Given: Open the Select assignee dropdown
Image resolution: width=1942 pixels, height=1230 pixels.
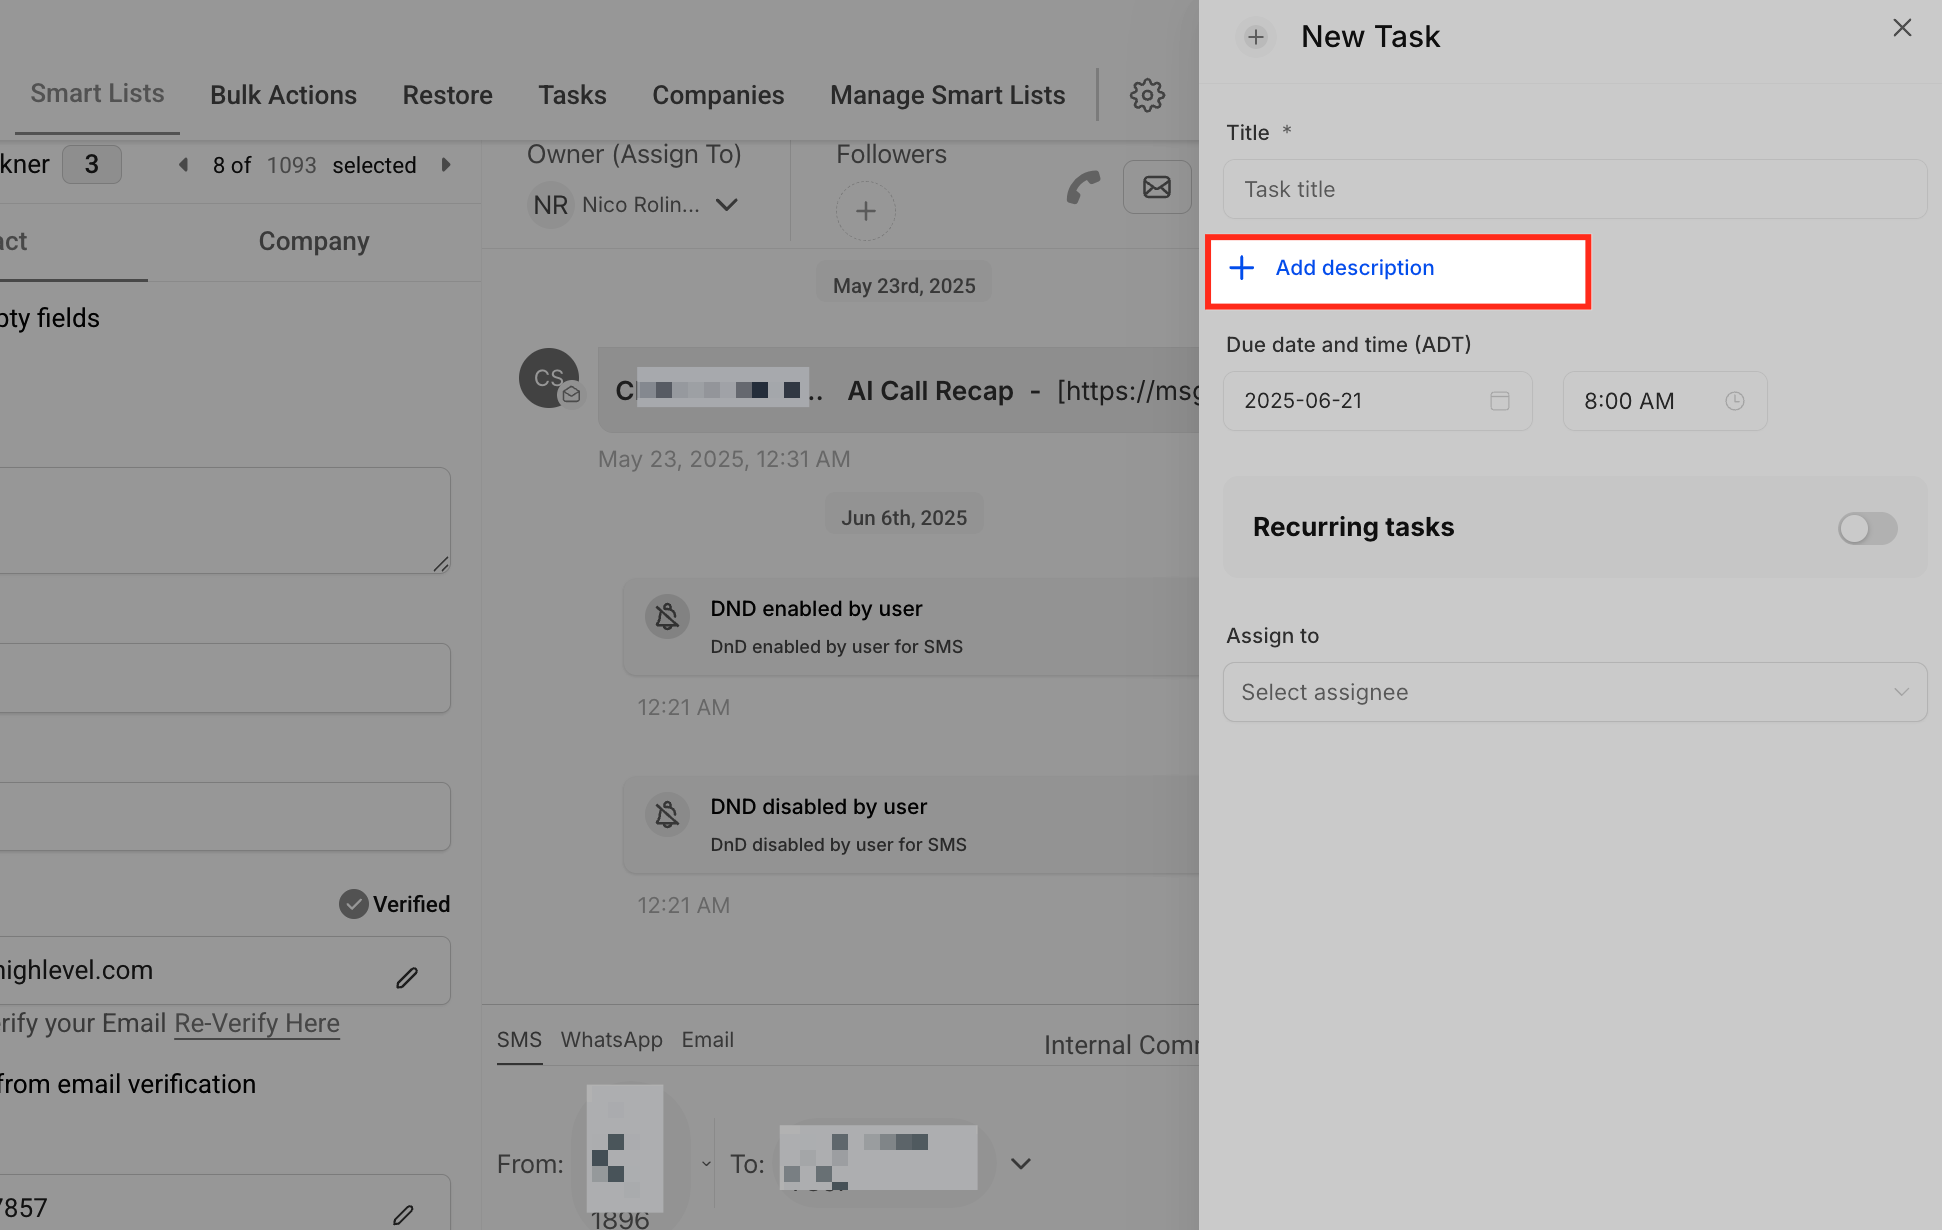Looking at the screenshot, I should [1574, 692].
